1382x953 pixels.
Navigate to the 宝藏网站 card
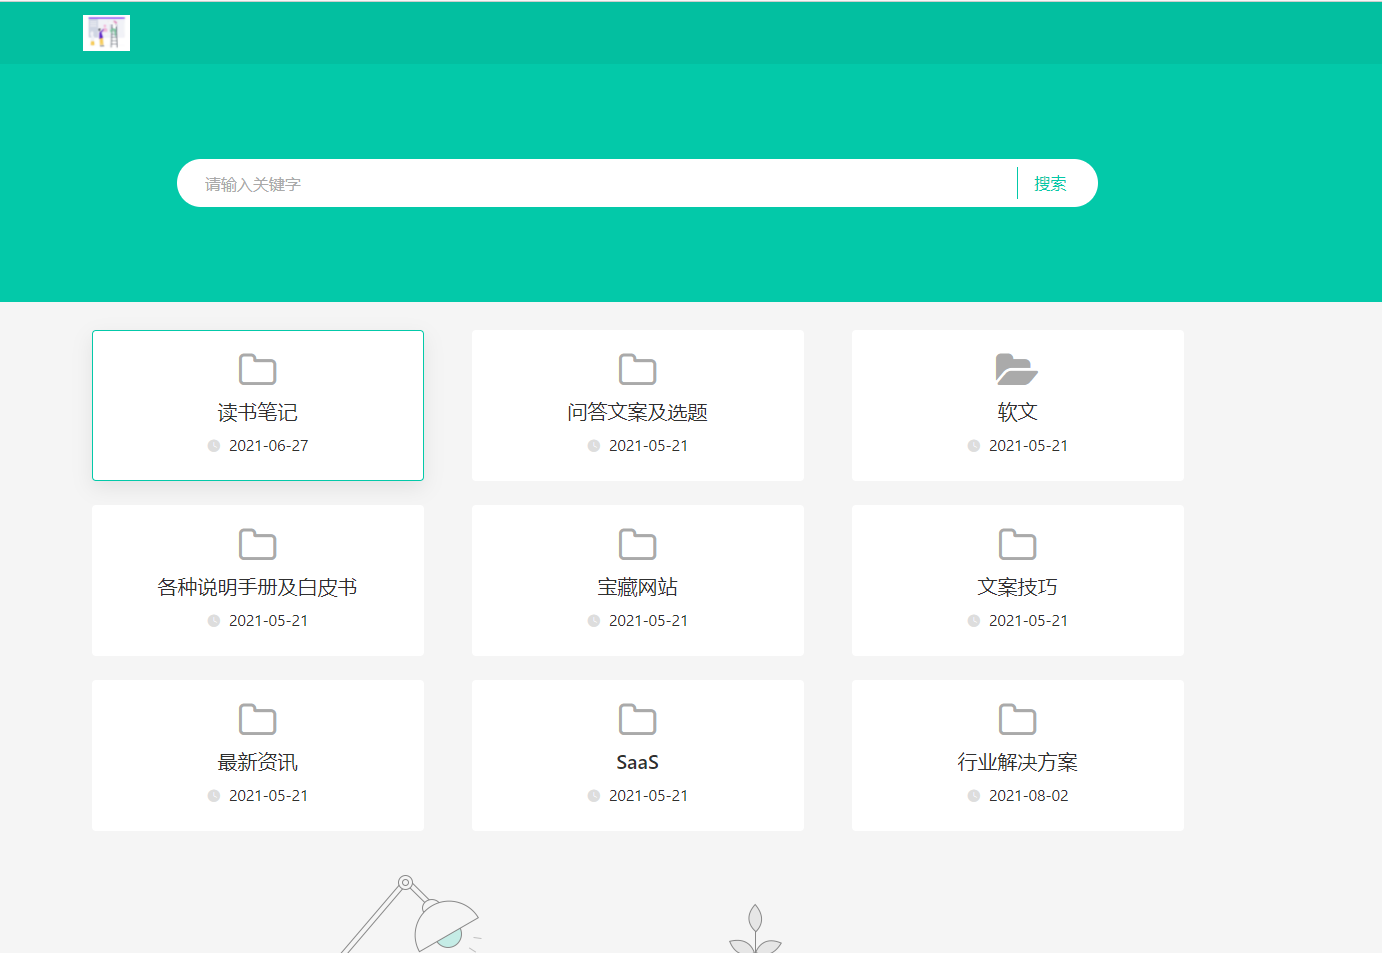pos(637,580)
